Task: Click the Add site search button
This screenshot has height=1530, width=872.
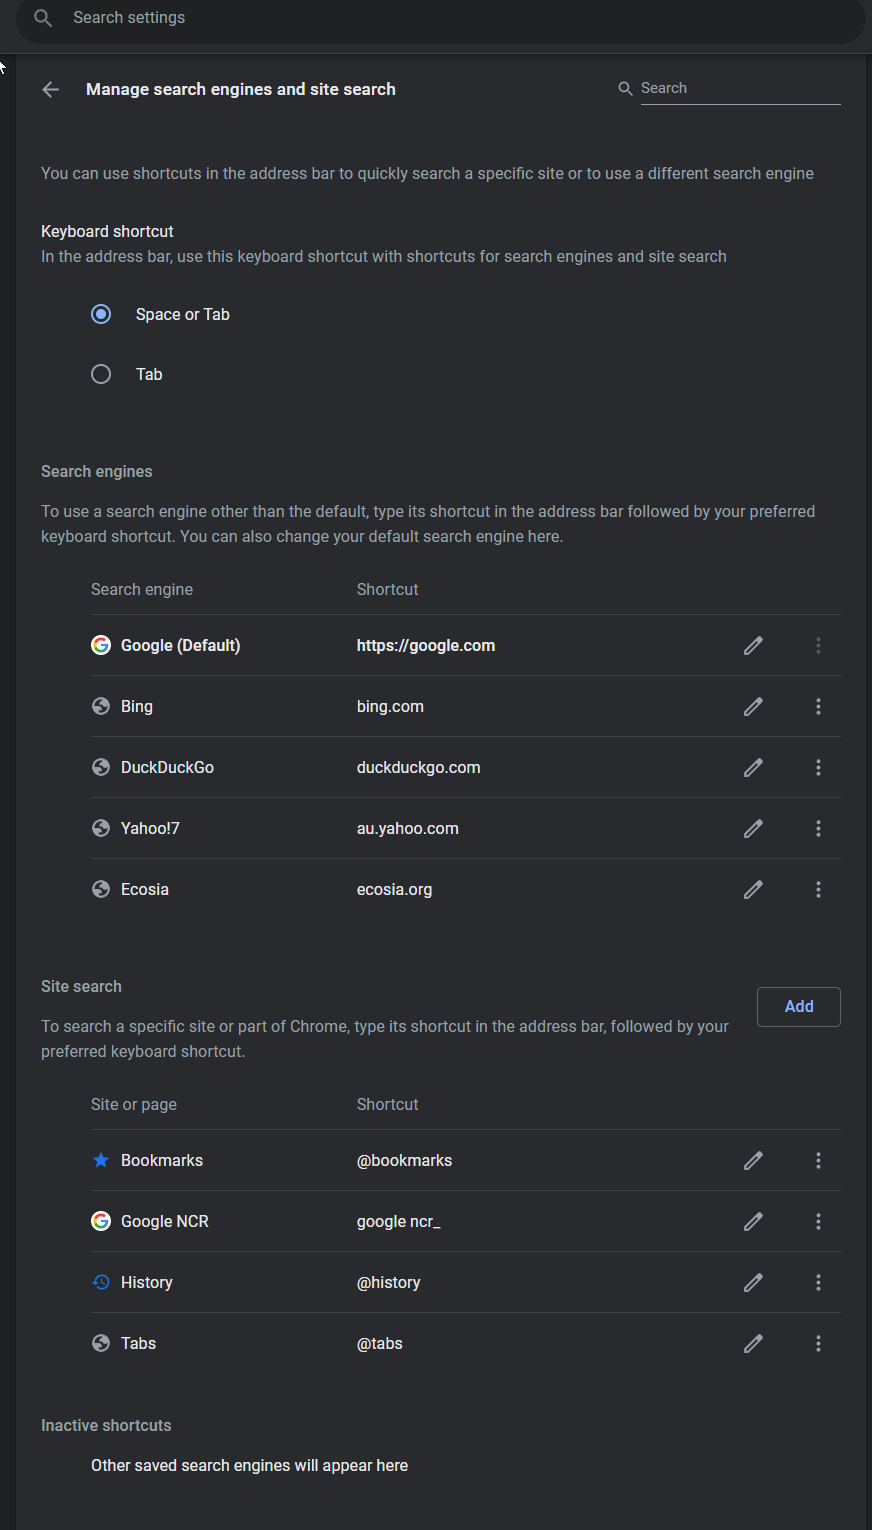Action: point(798,1007)
